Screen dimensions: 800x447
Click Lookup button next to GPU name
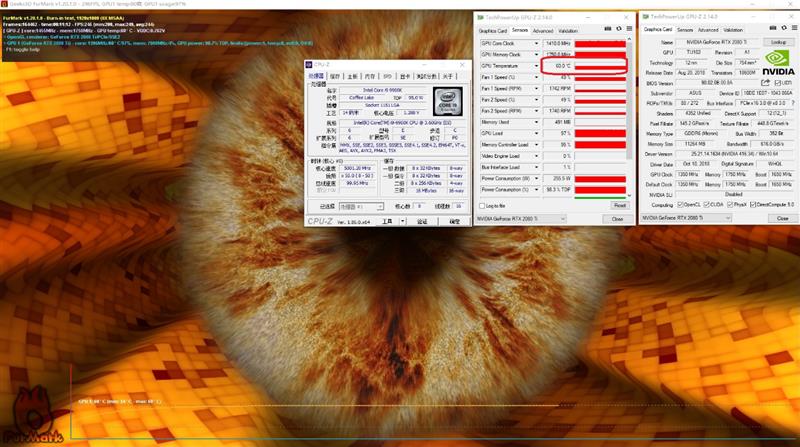pos(778,42)
